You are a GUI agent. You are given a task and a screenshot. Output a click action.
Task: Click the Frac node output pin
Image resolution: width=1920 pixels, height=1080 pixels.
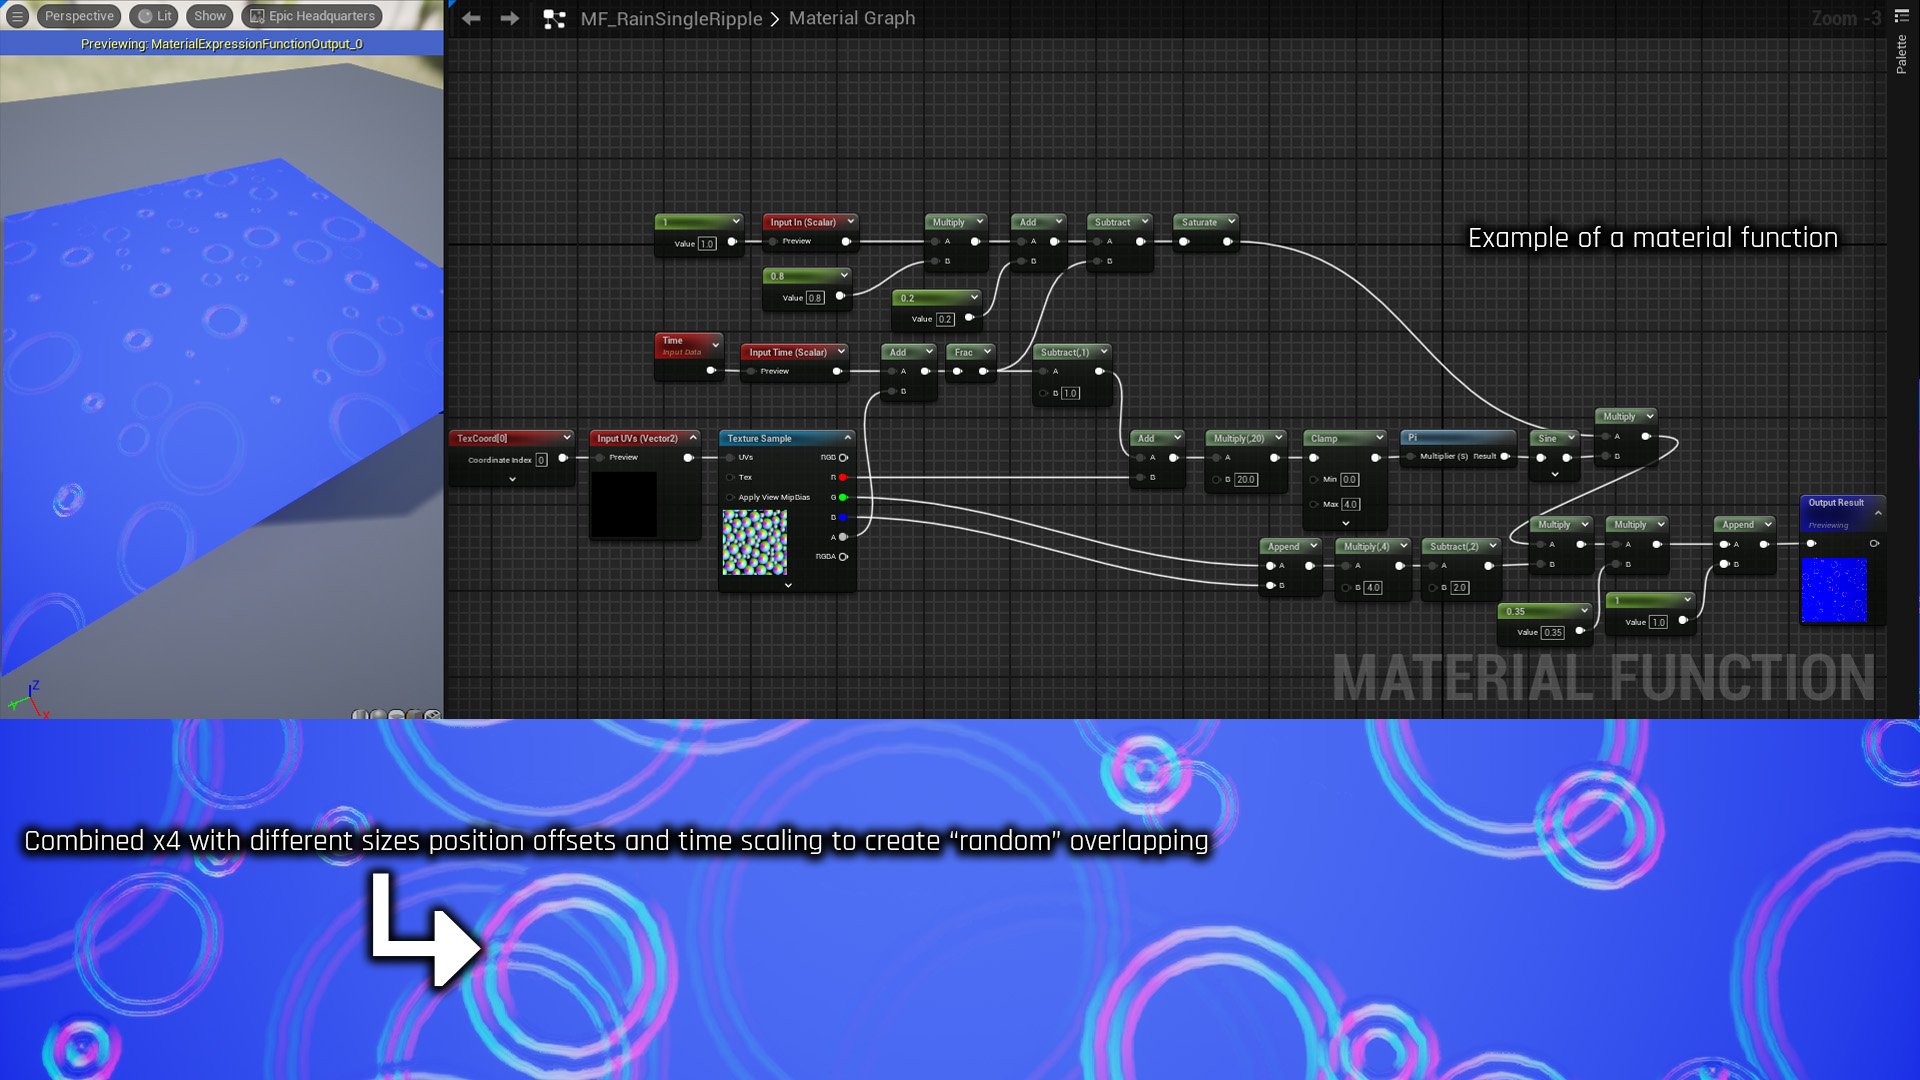983,371
